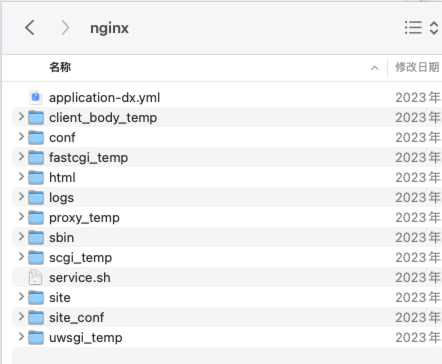Viewport: 442px width, 364px height.
Task: Expand the fastcgi_temp folder
Action: [21, 157]
